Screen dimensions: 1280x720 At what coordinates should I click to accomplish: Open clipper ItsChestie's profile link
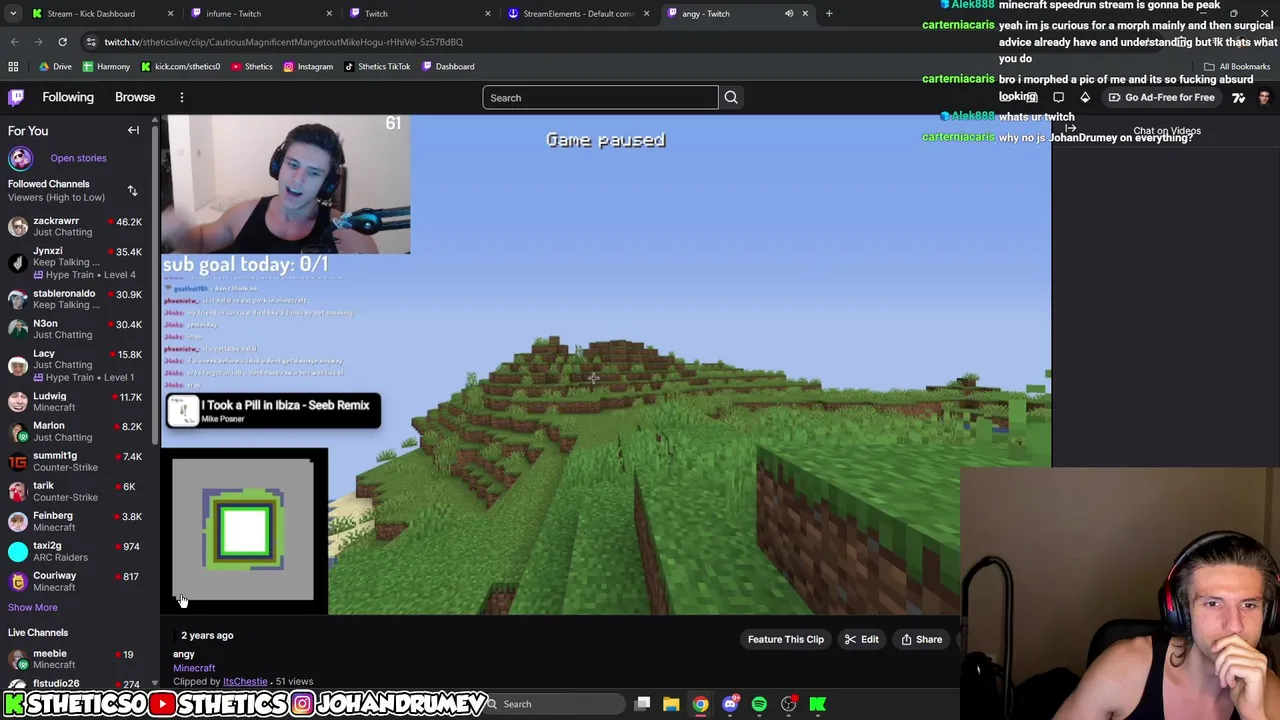point(245,682)
